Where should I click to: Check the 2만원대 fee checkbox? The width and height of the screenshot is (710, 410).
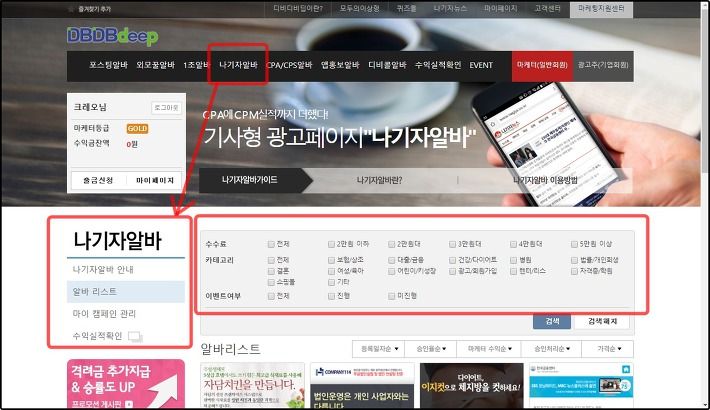392,244
